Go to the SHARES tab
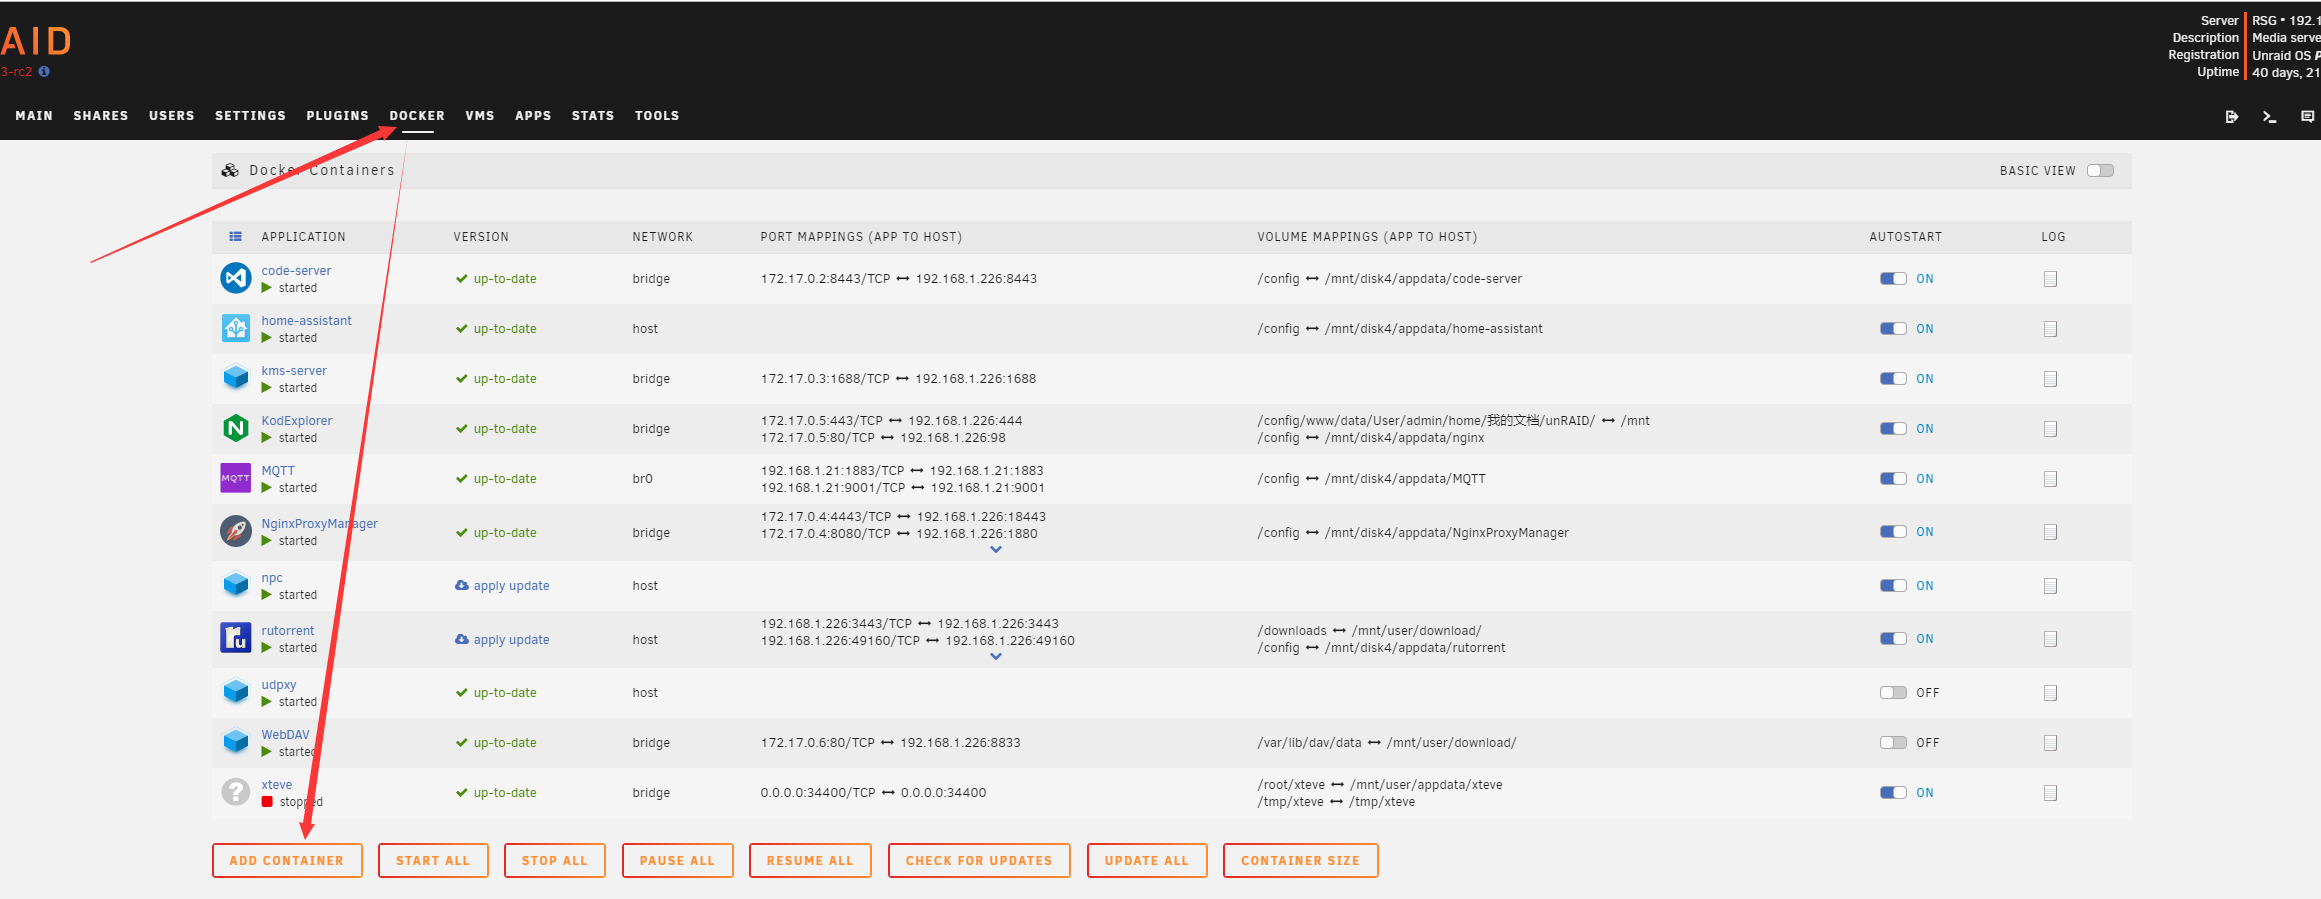The width and height of the screenshot is (2321, 899). coord(101,116)
